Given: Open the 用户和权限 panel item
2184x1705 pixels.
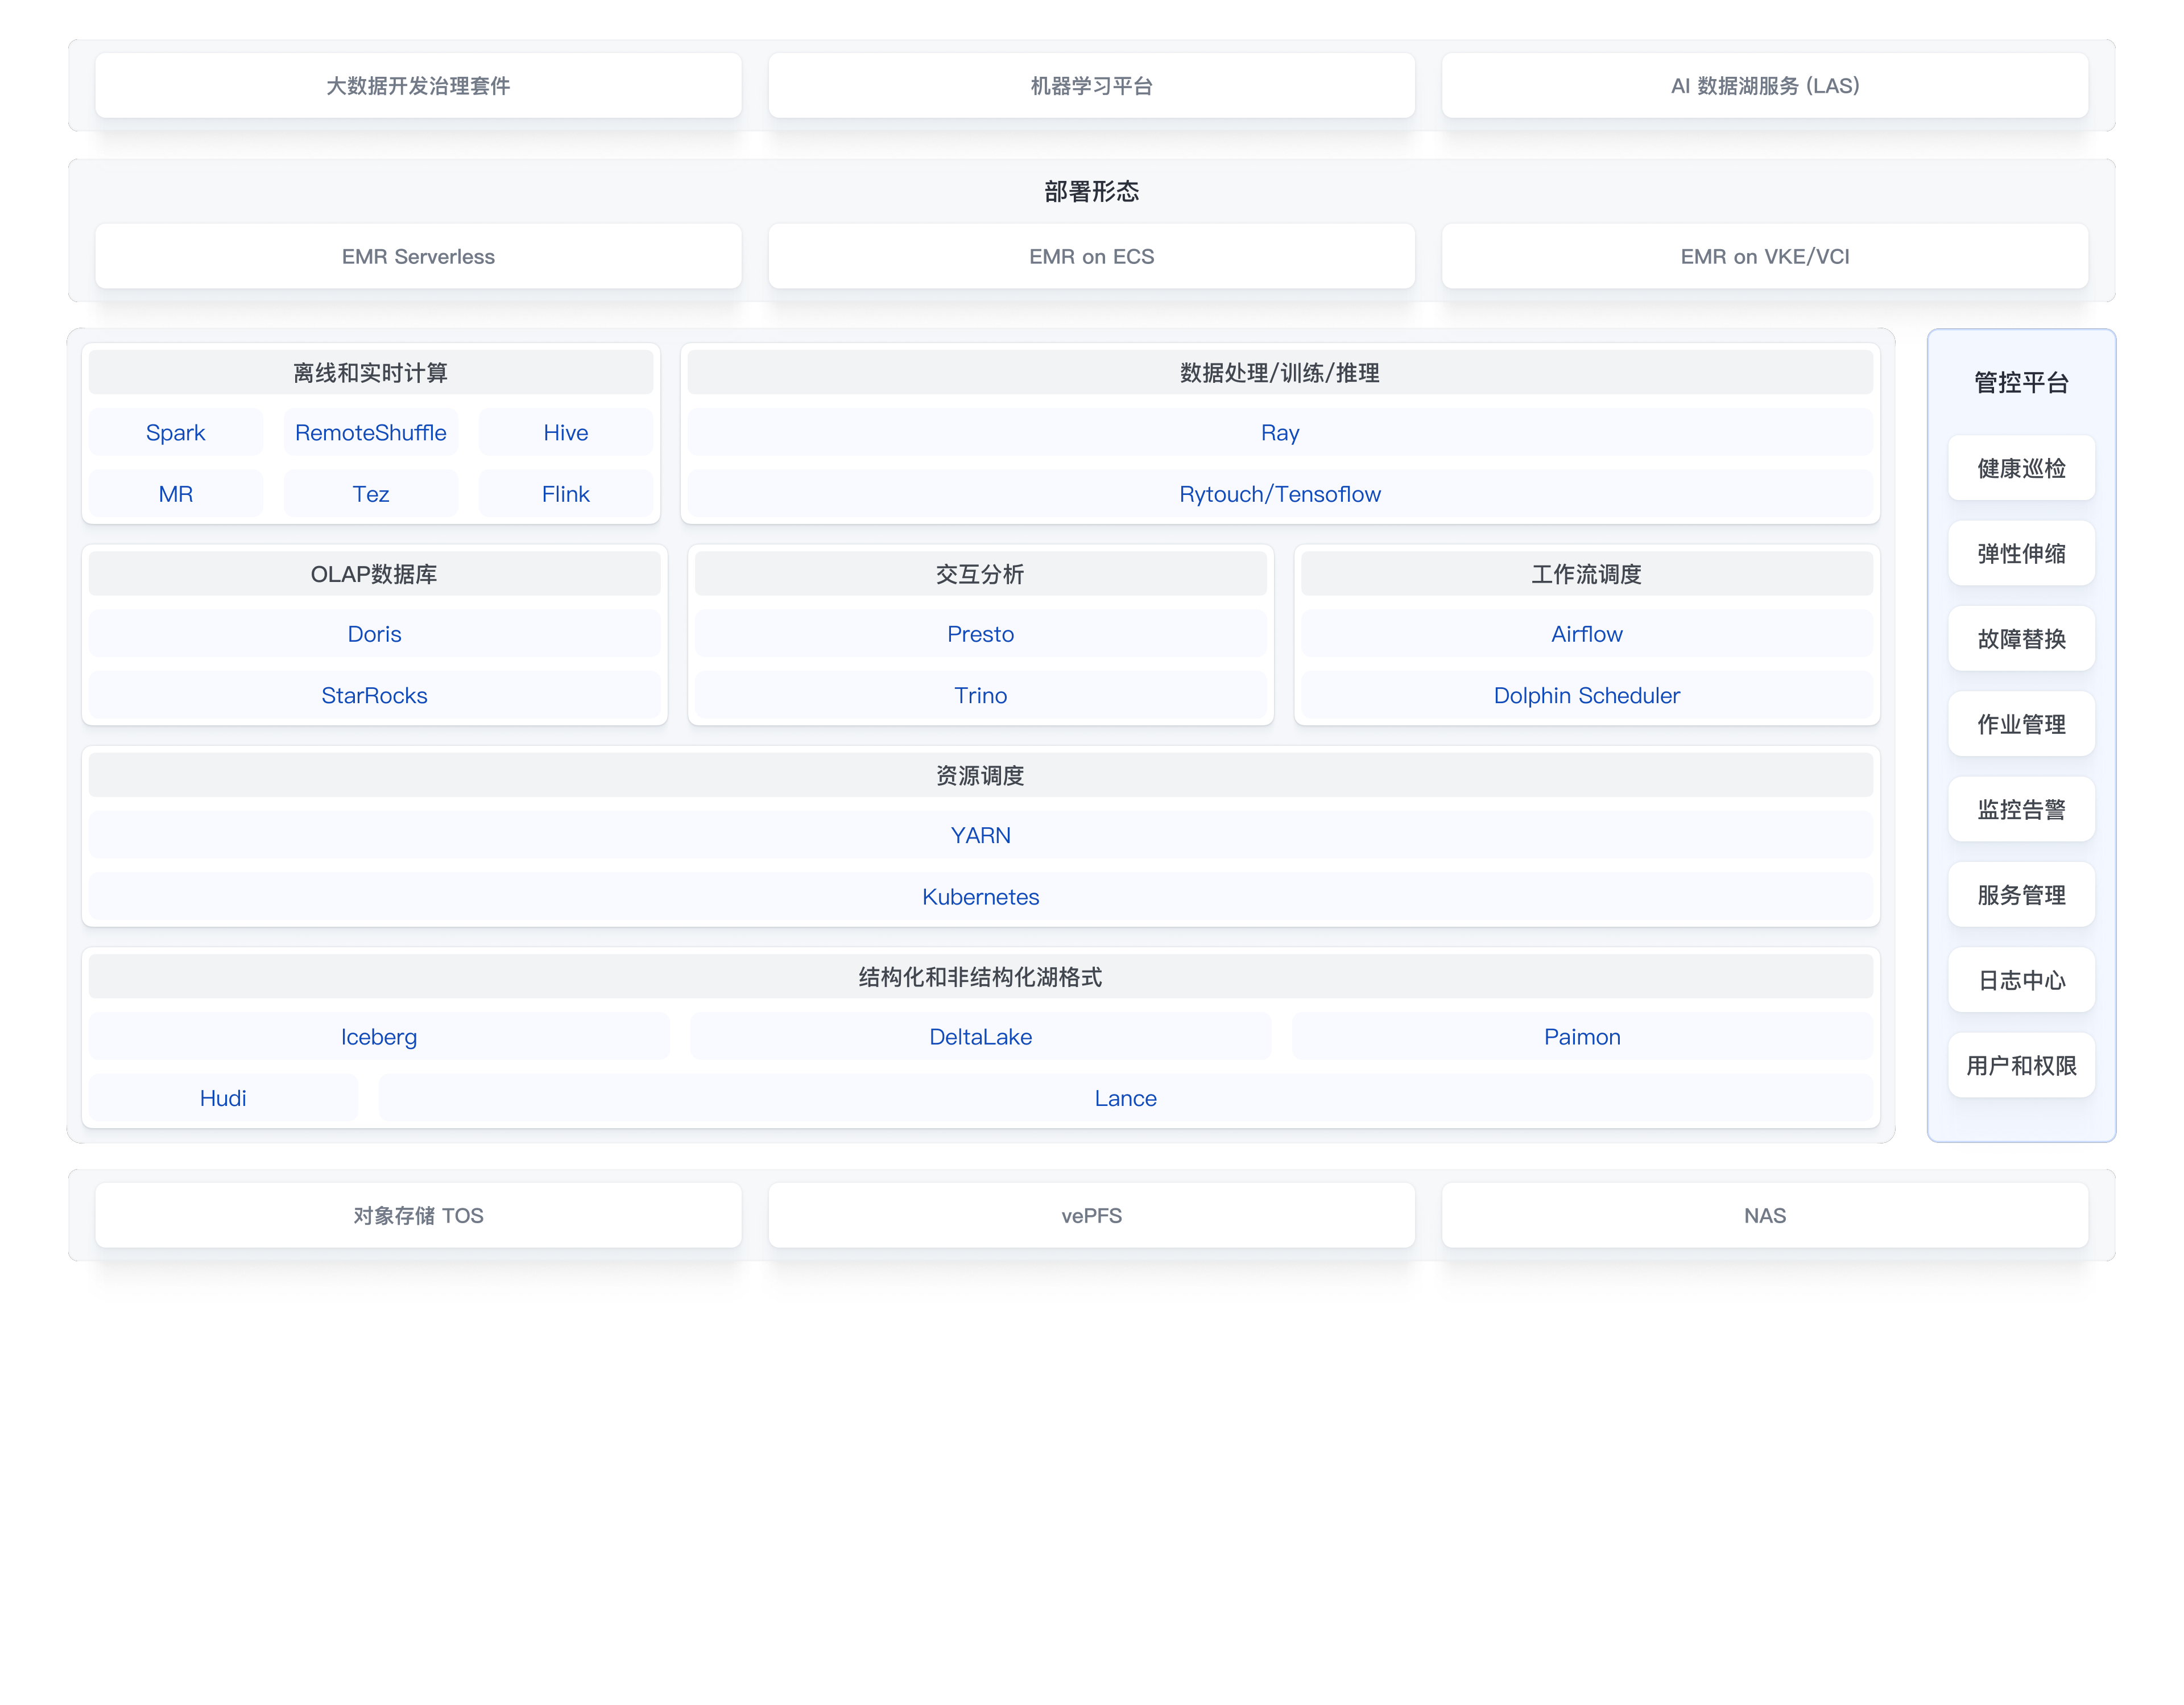Looking at the screenshot, I should click(x=2021, y=1065).
